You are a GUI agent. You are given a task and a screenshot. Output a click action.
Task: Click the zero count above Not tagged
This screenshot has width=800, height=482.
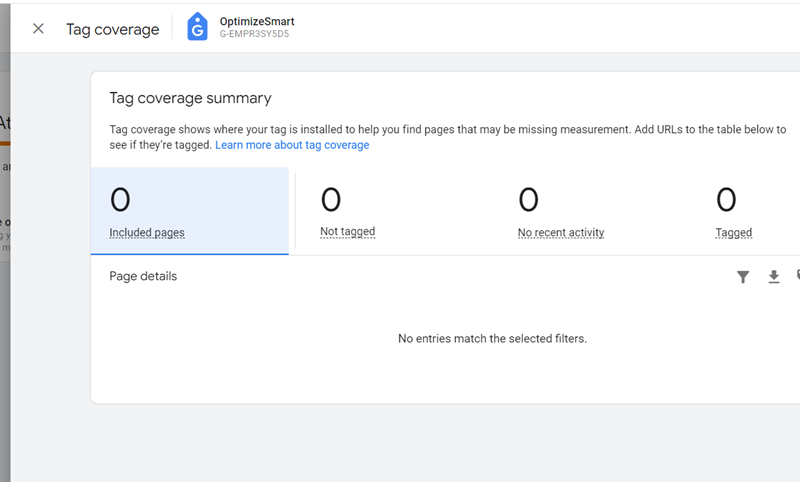click(x=330, y=201)
